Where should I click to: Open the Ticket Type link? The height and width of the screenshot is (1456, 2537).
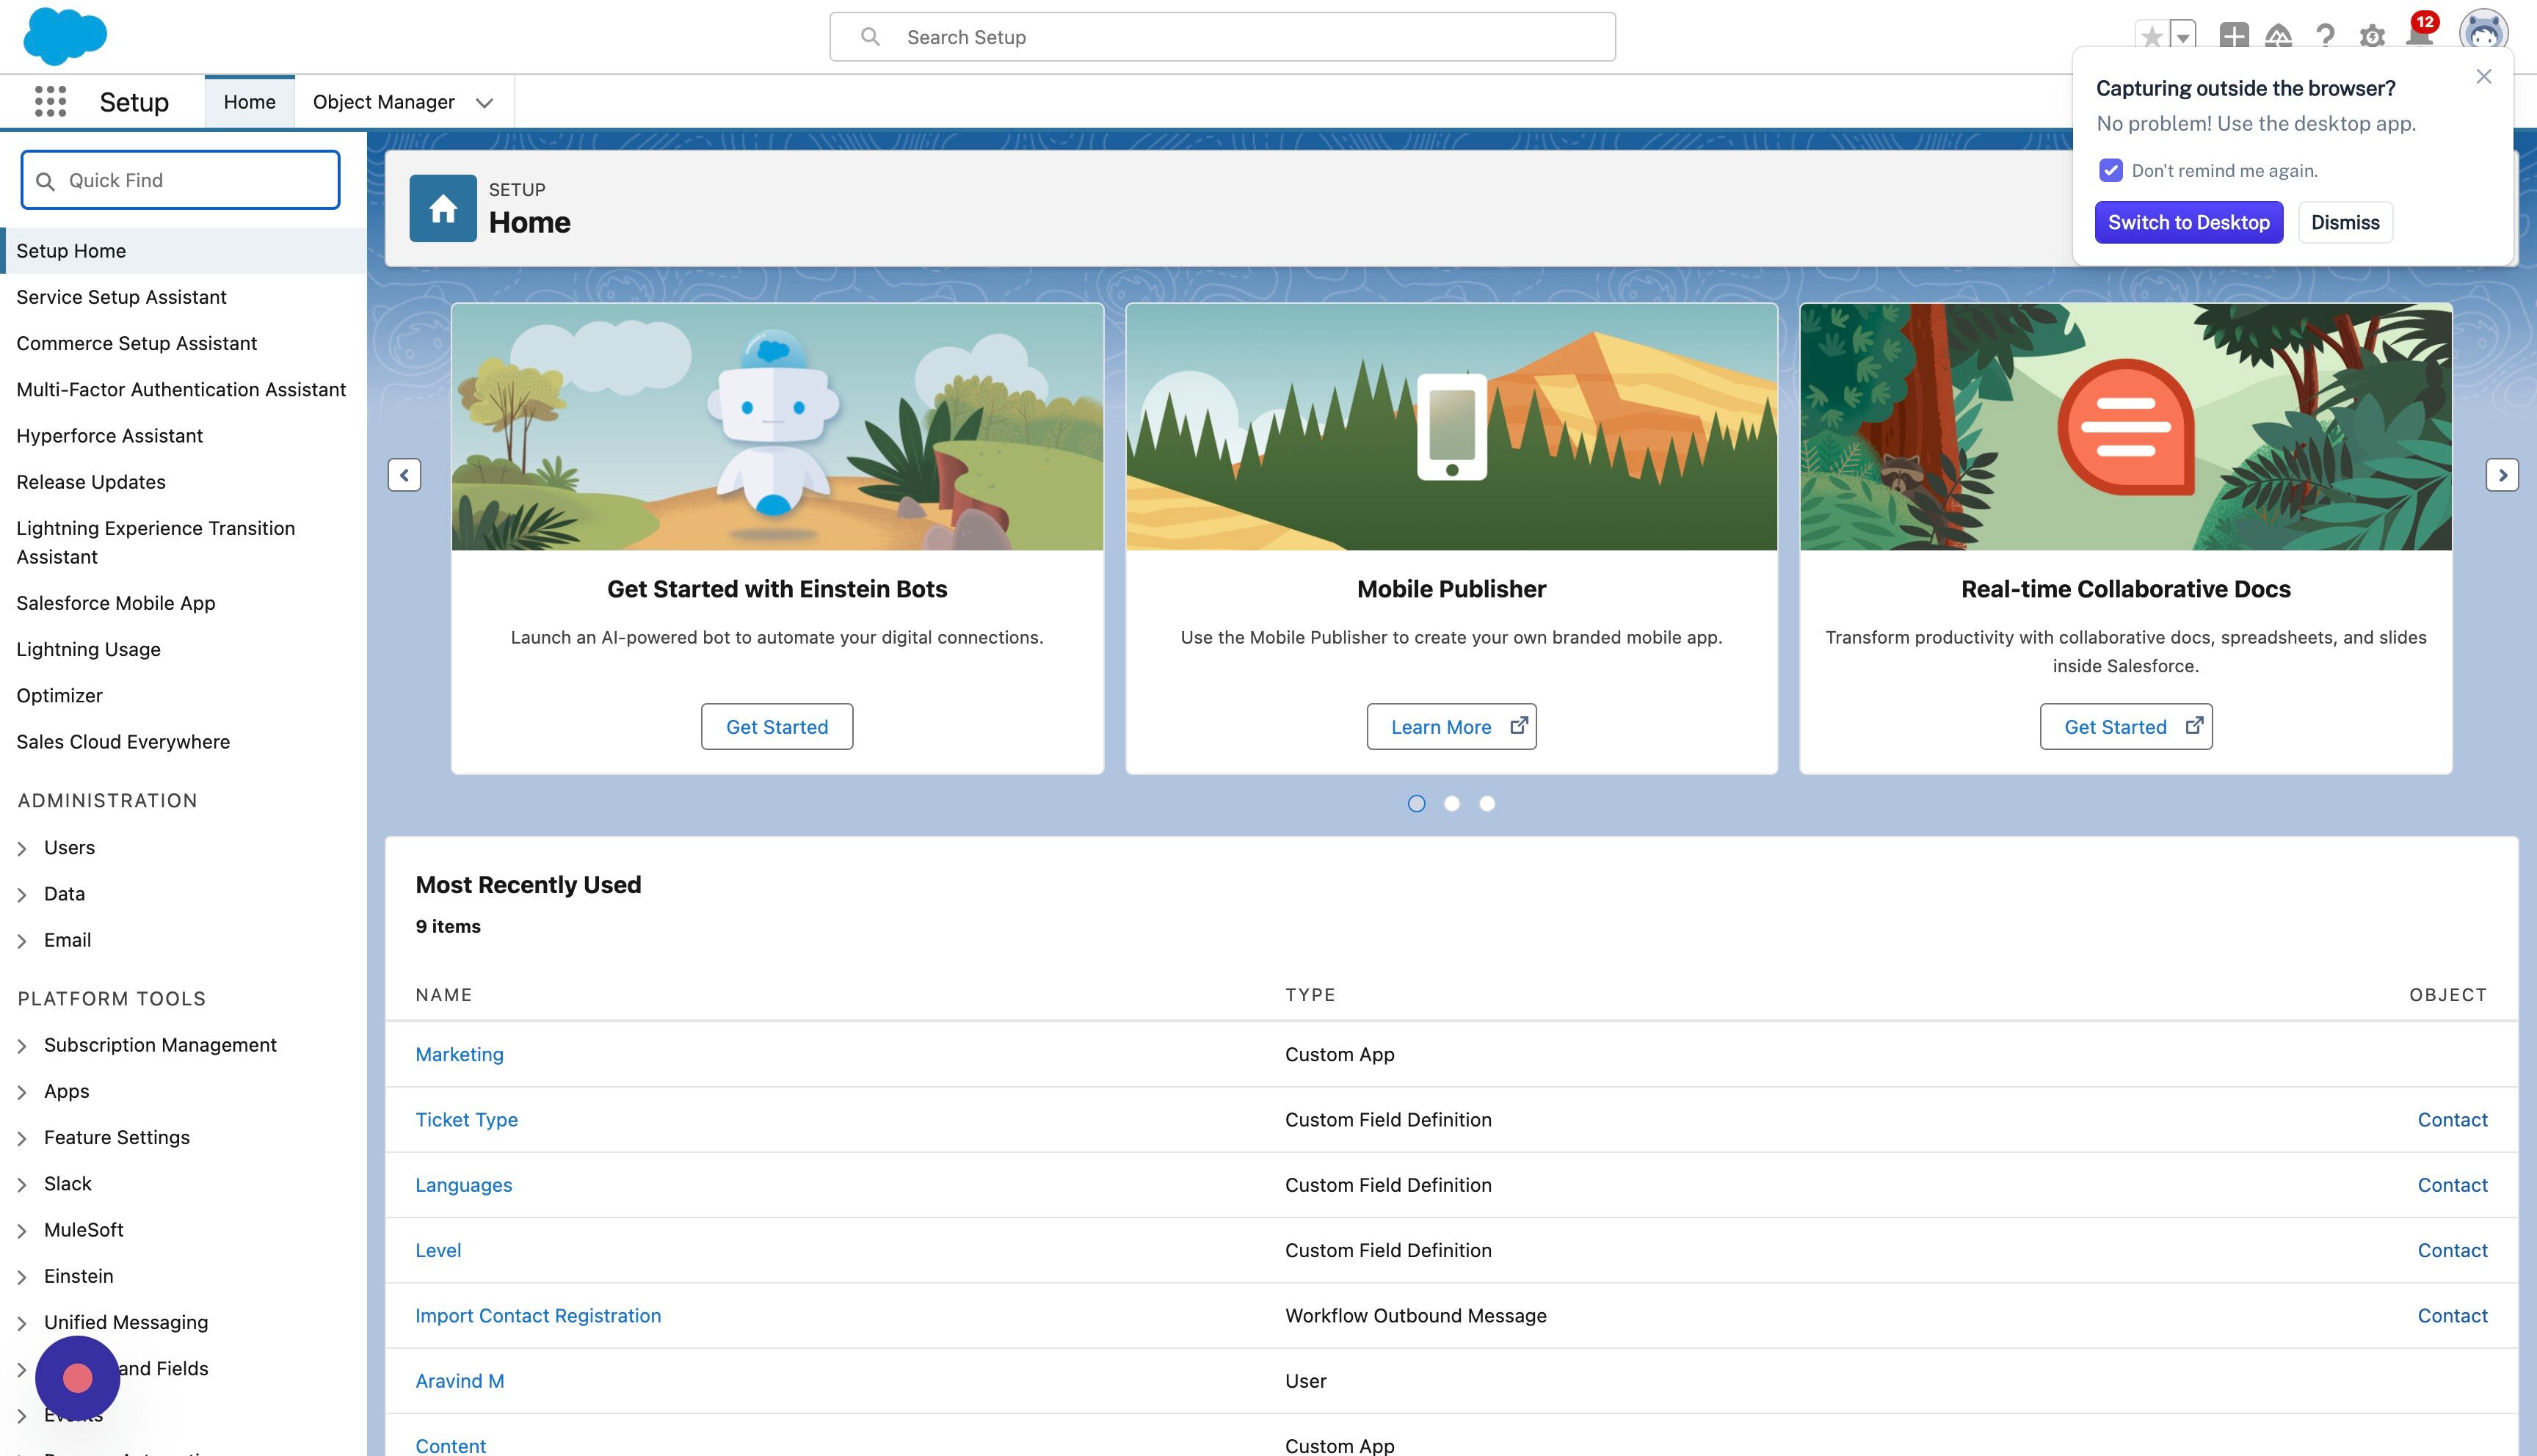click(x=466, y=1119)
